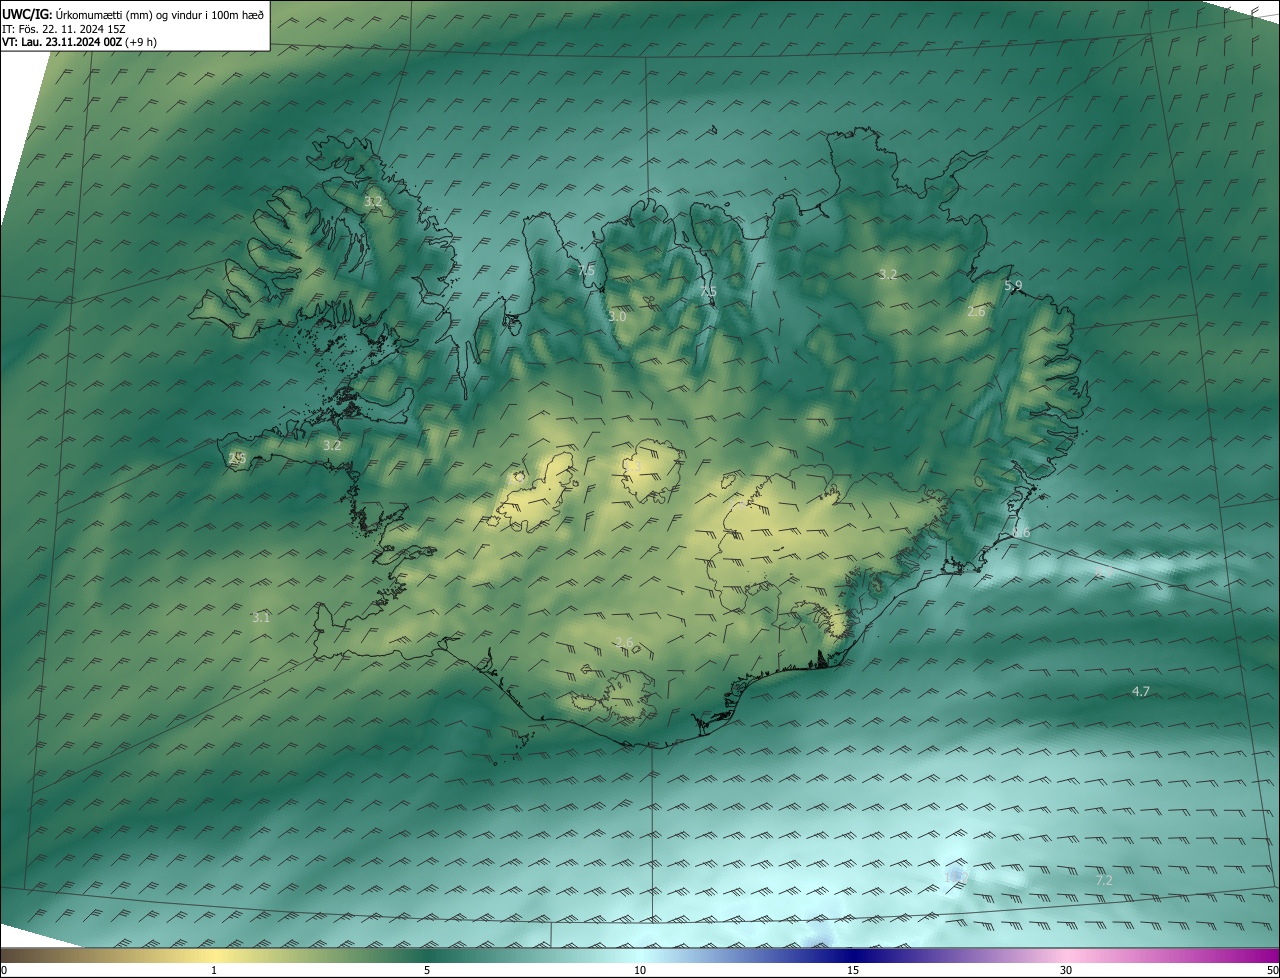Click the "UWC/IG: Úrkomumætti (mm)" title line
1280x978 pixels.
point(133,13)
